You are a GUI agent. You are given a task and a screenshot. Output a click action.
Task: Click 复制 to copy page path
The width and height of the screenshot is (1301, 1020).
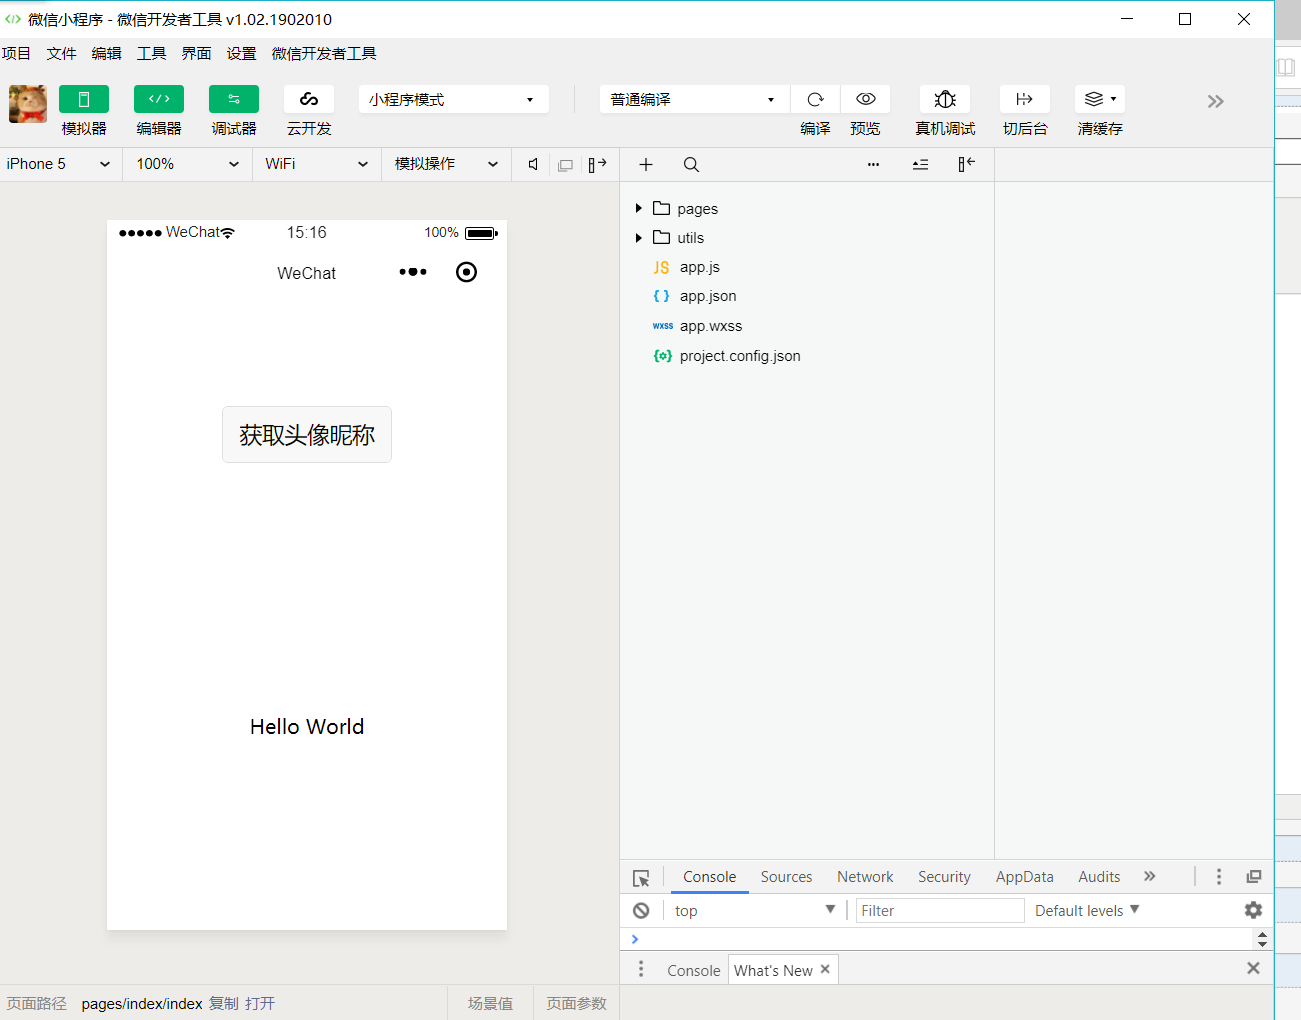click(224, 1003)
